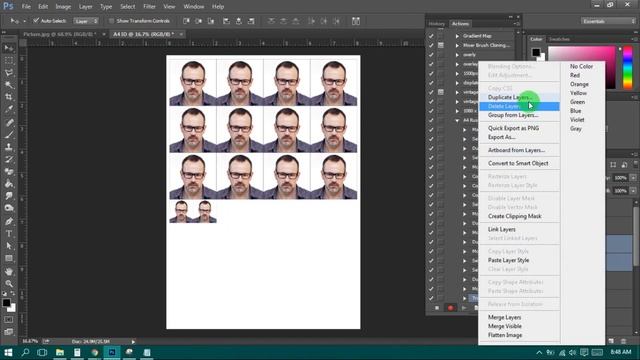The width and height of the screenshot is (640, 360).
Task: Expand the Gradient Map action
Action: pos(457,36)
